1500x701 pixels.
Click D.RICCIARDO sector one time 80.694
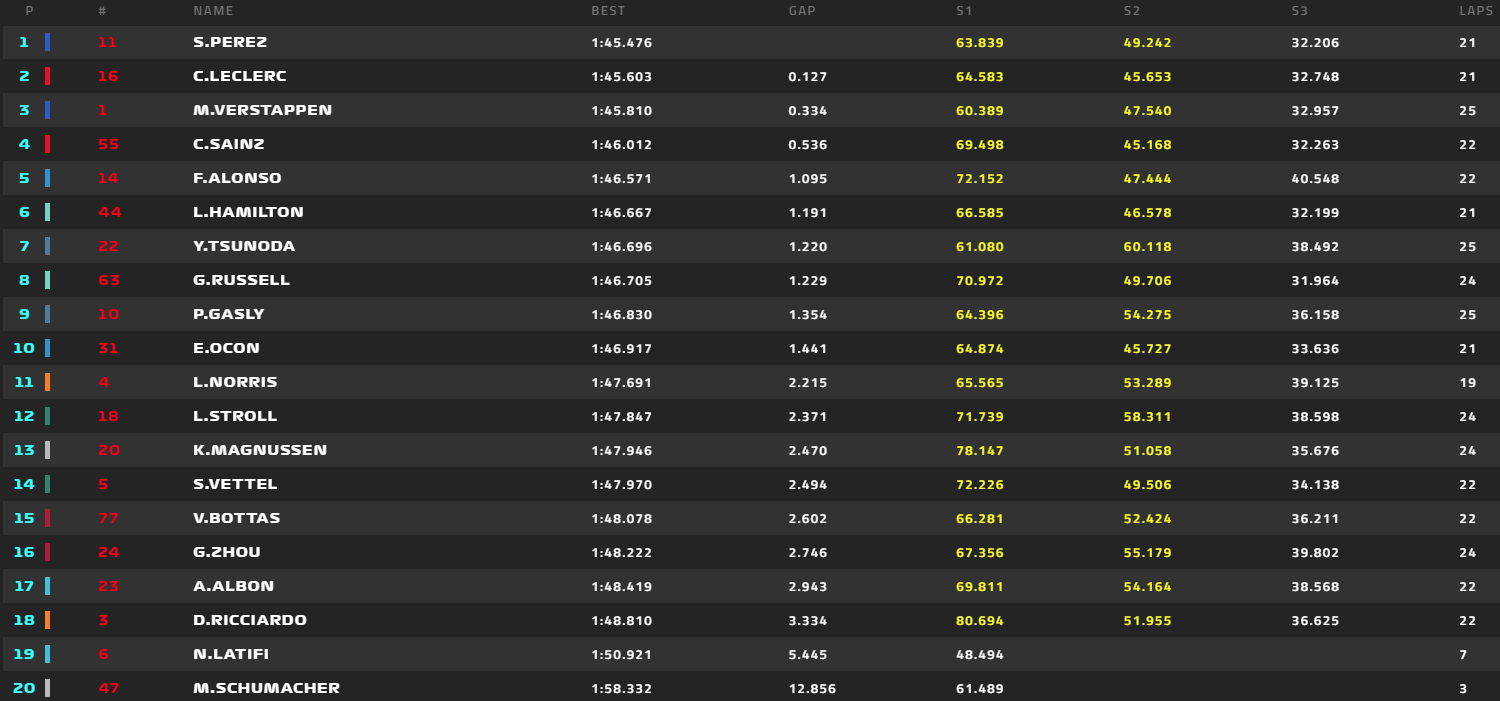(980, 620)
